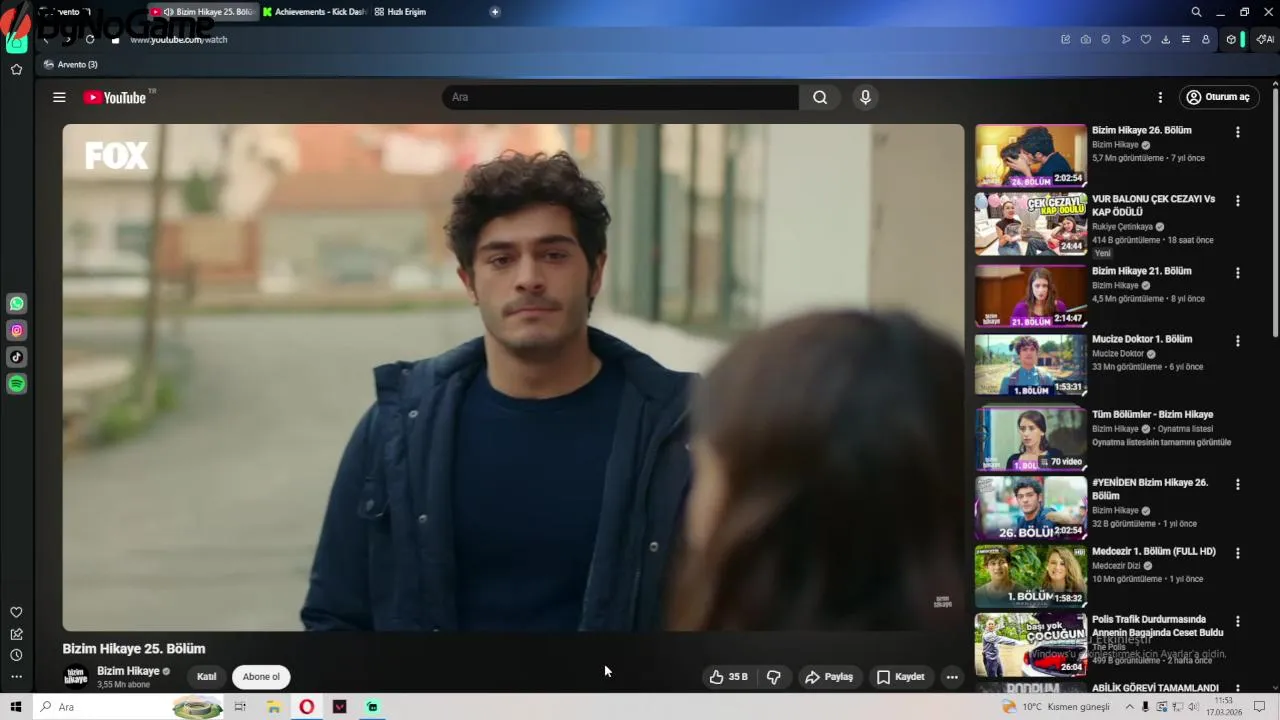1280x720 pixels.
Task: Dislike the video with thumbs down
Action: [773, 677]
